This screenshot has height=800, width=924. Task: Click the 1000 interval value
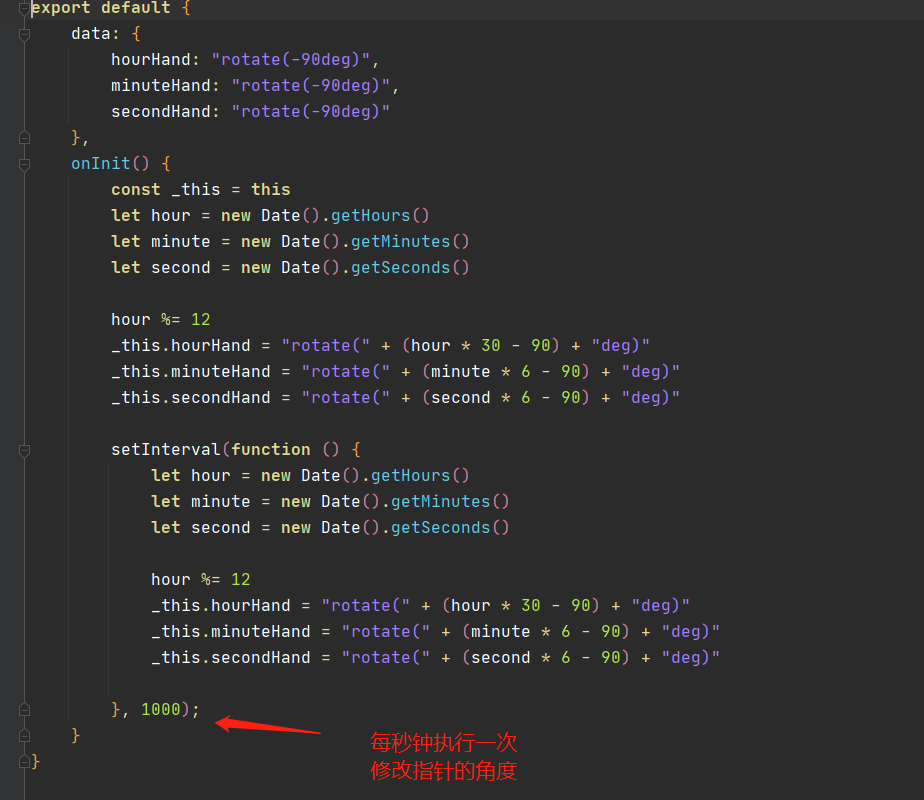(x=160, y=709)
